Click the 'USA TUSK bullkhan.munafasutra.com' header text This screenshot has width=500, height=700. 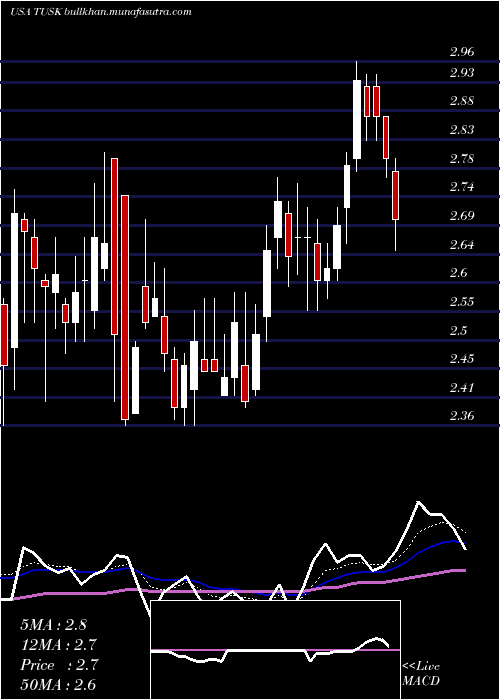(x=101, y=12)
